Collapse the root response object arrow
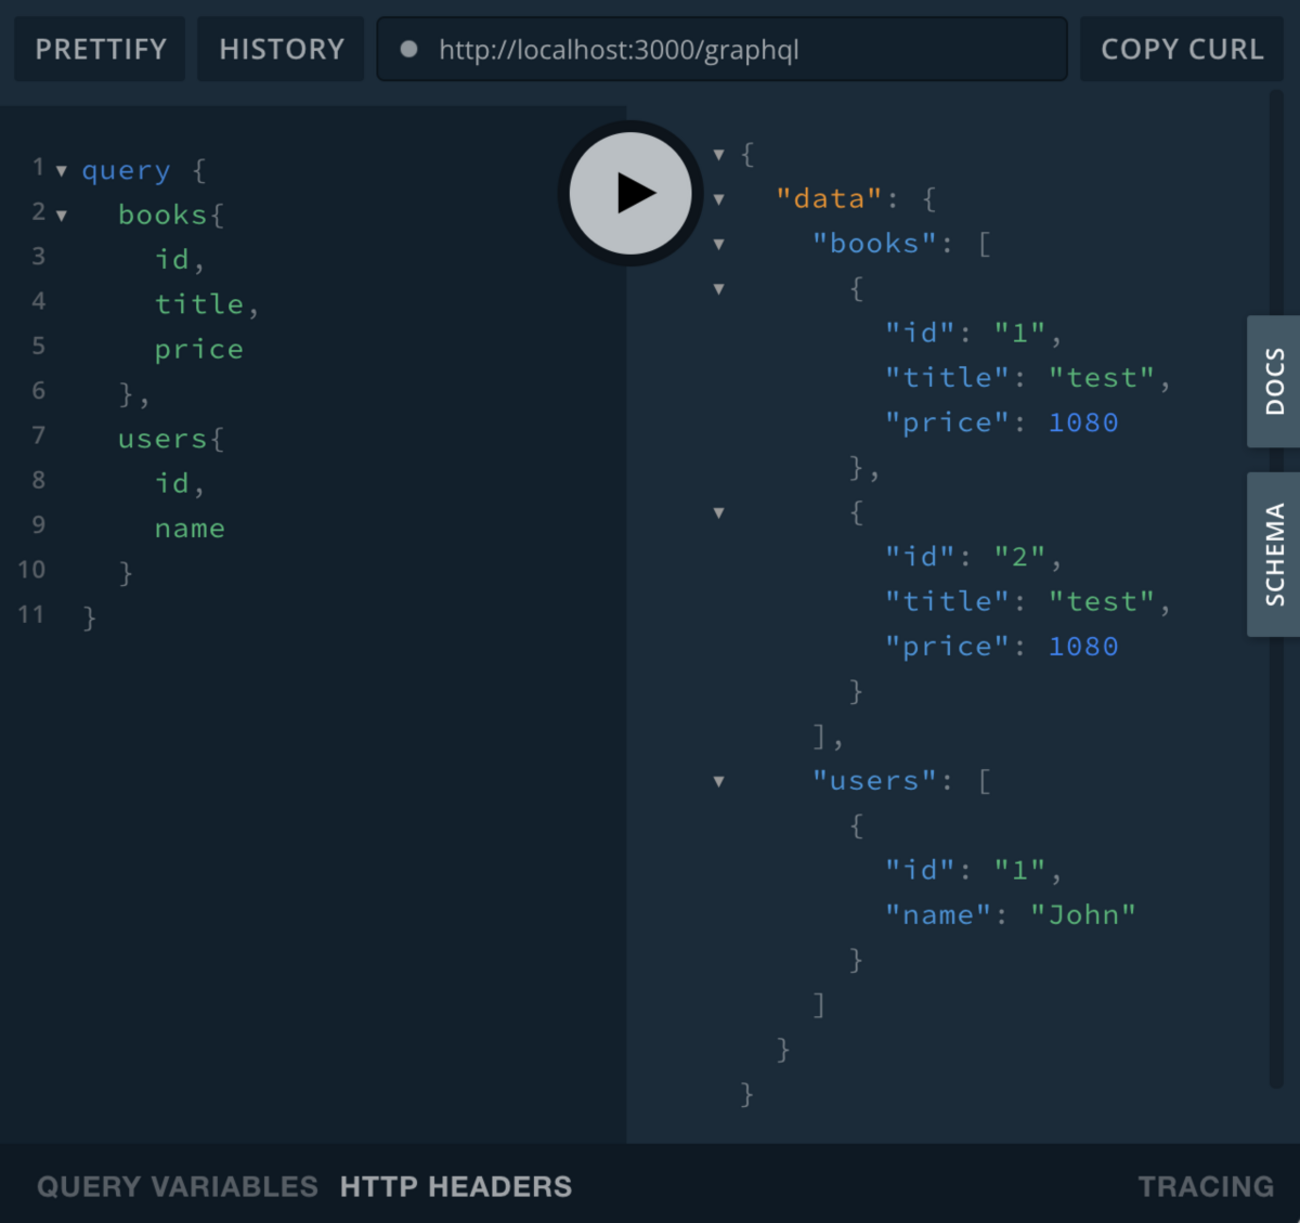 click(x=719, y=155)
